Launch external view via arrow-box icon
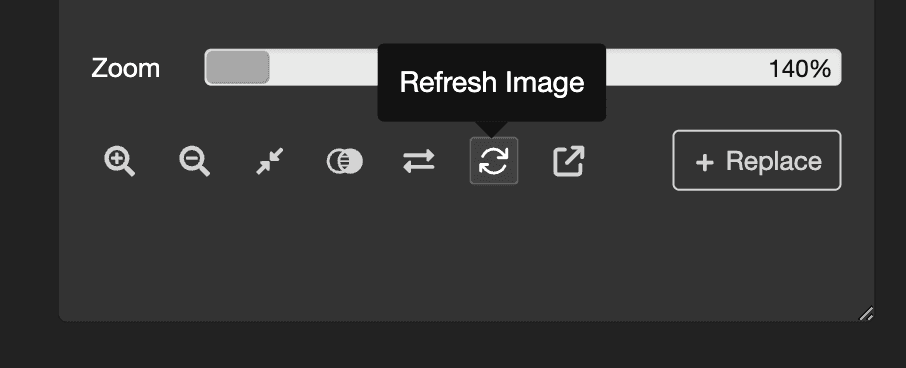Image resolution: width=906 pixels, height=368 pixels. (569, 161)
